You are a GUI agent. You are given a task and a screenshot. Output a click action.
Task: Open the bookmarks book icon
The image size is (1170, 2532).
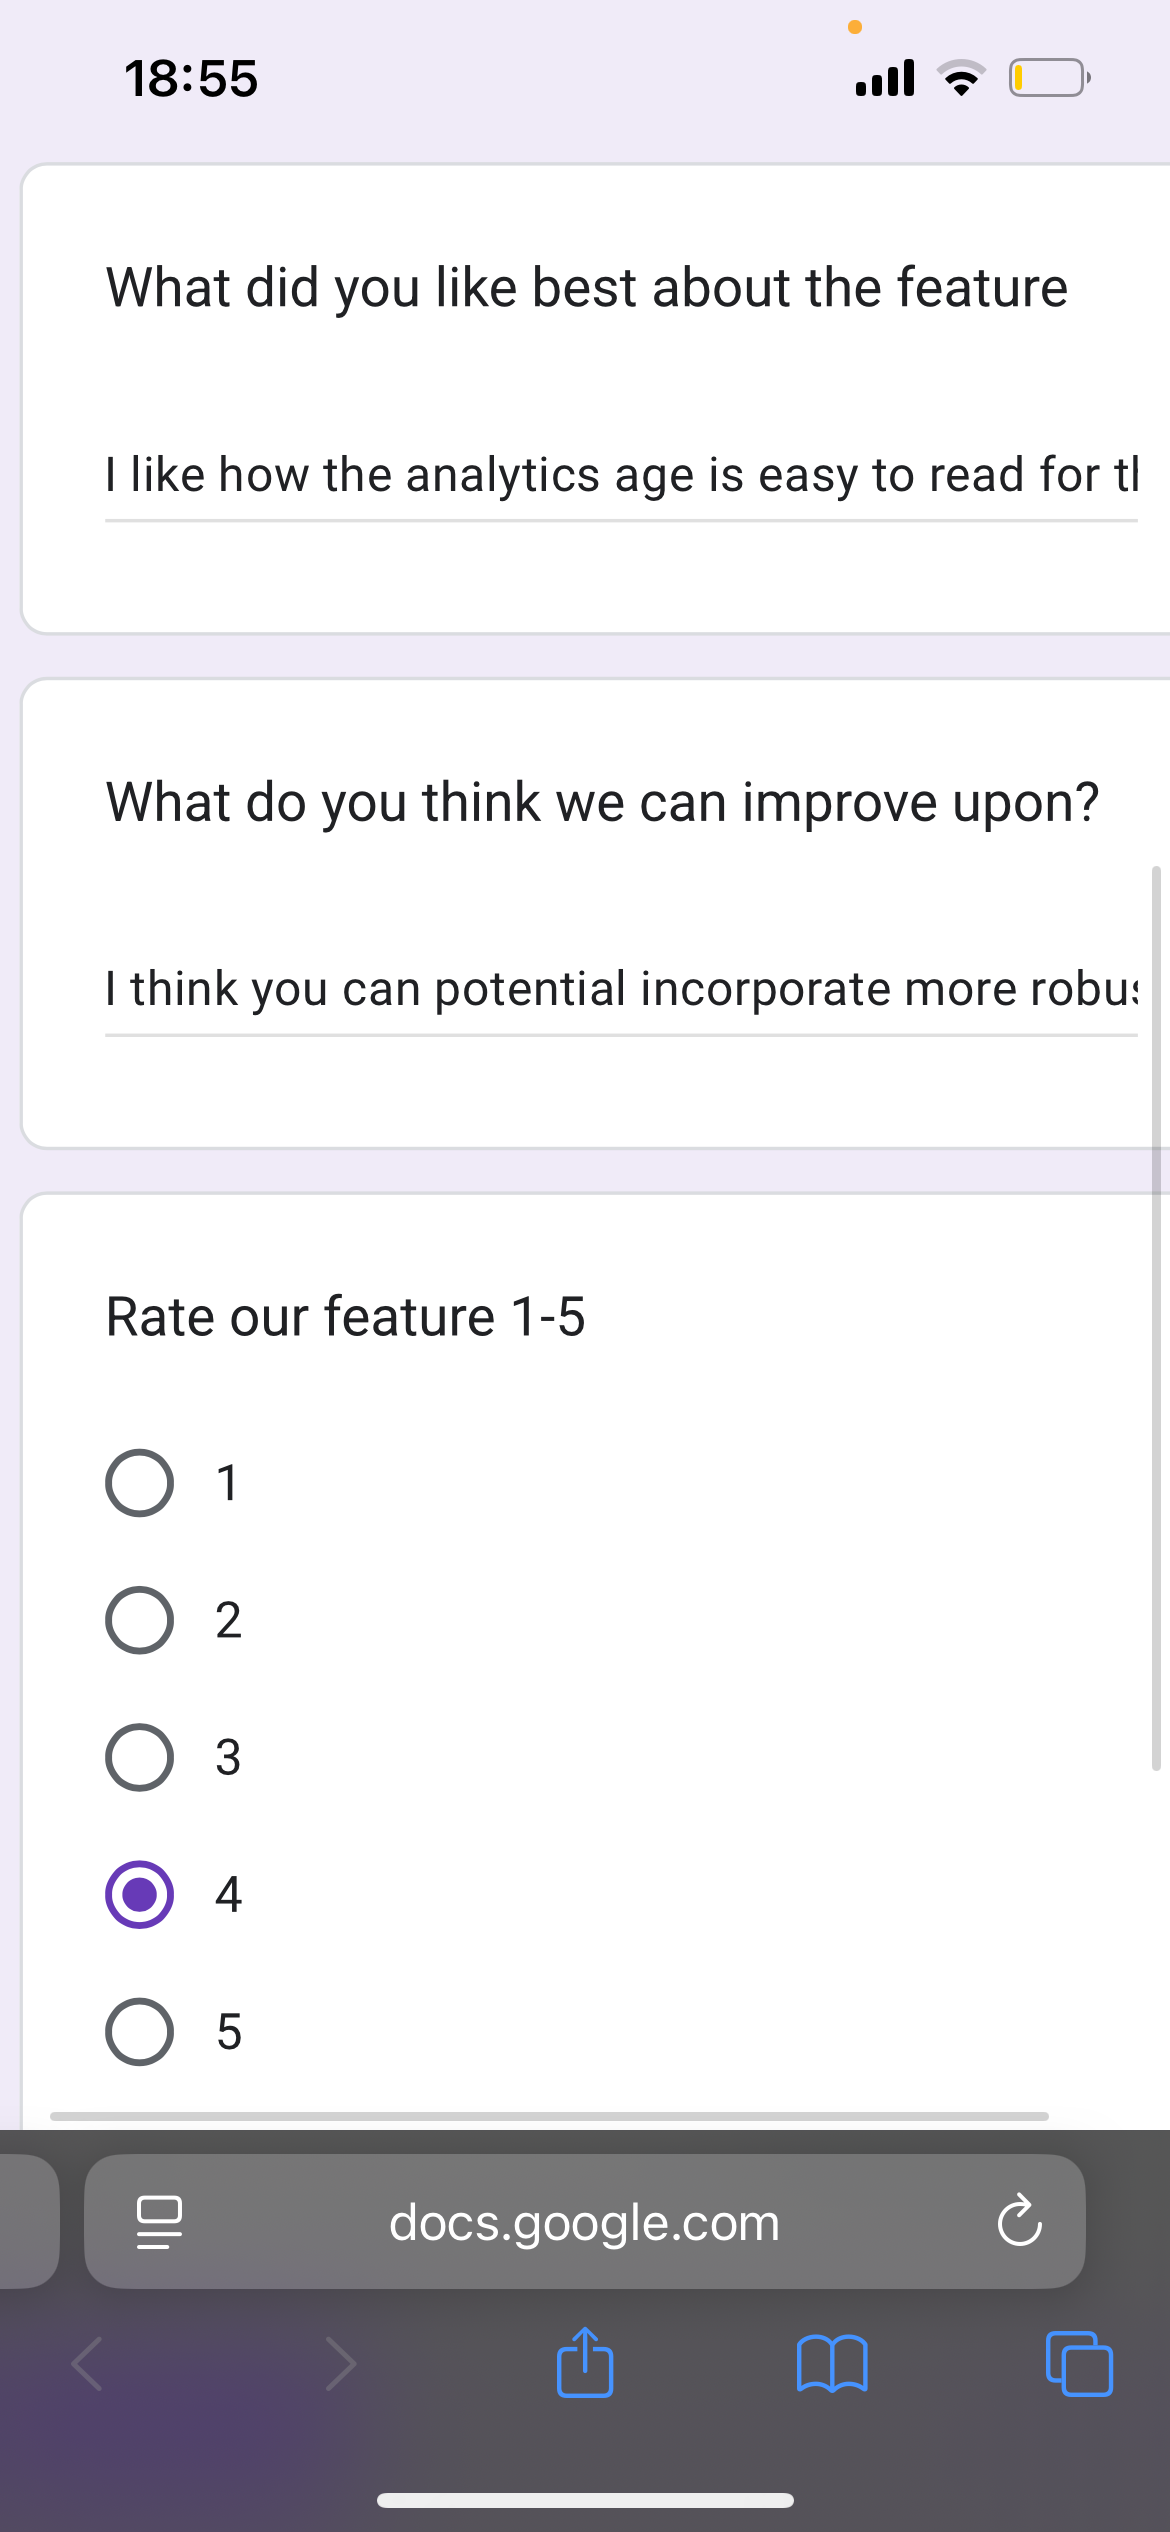(x=832, y=2364)
